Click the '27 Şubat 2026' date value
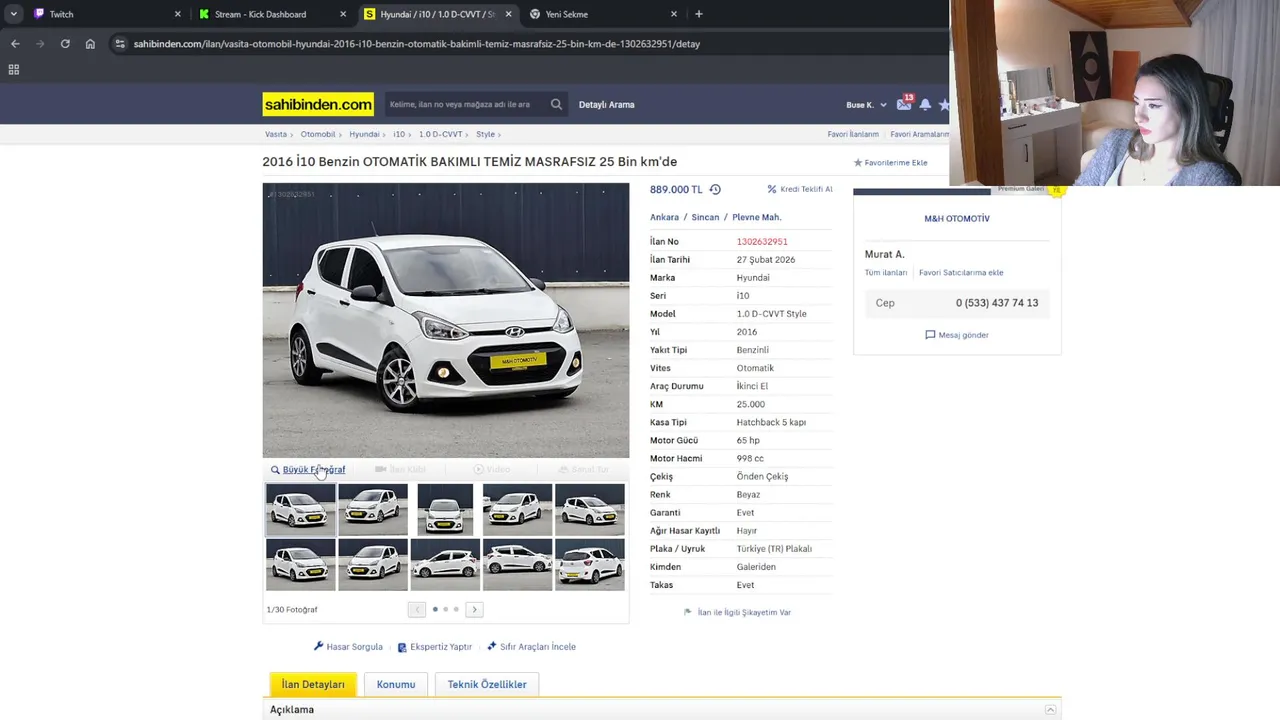Image resolution: width=1280 pixels, height=720 pixels. click(766, 260)
